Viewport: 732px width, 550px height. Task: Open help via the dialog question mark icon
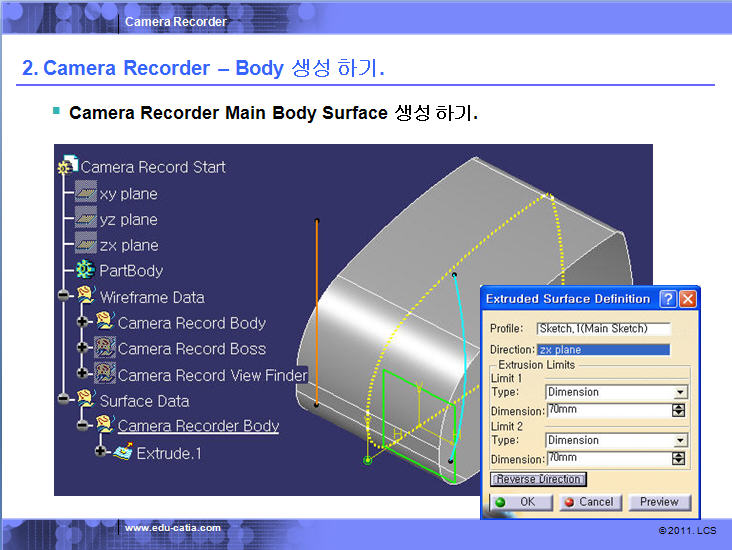(668, 299)
